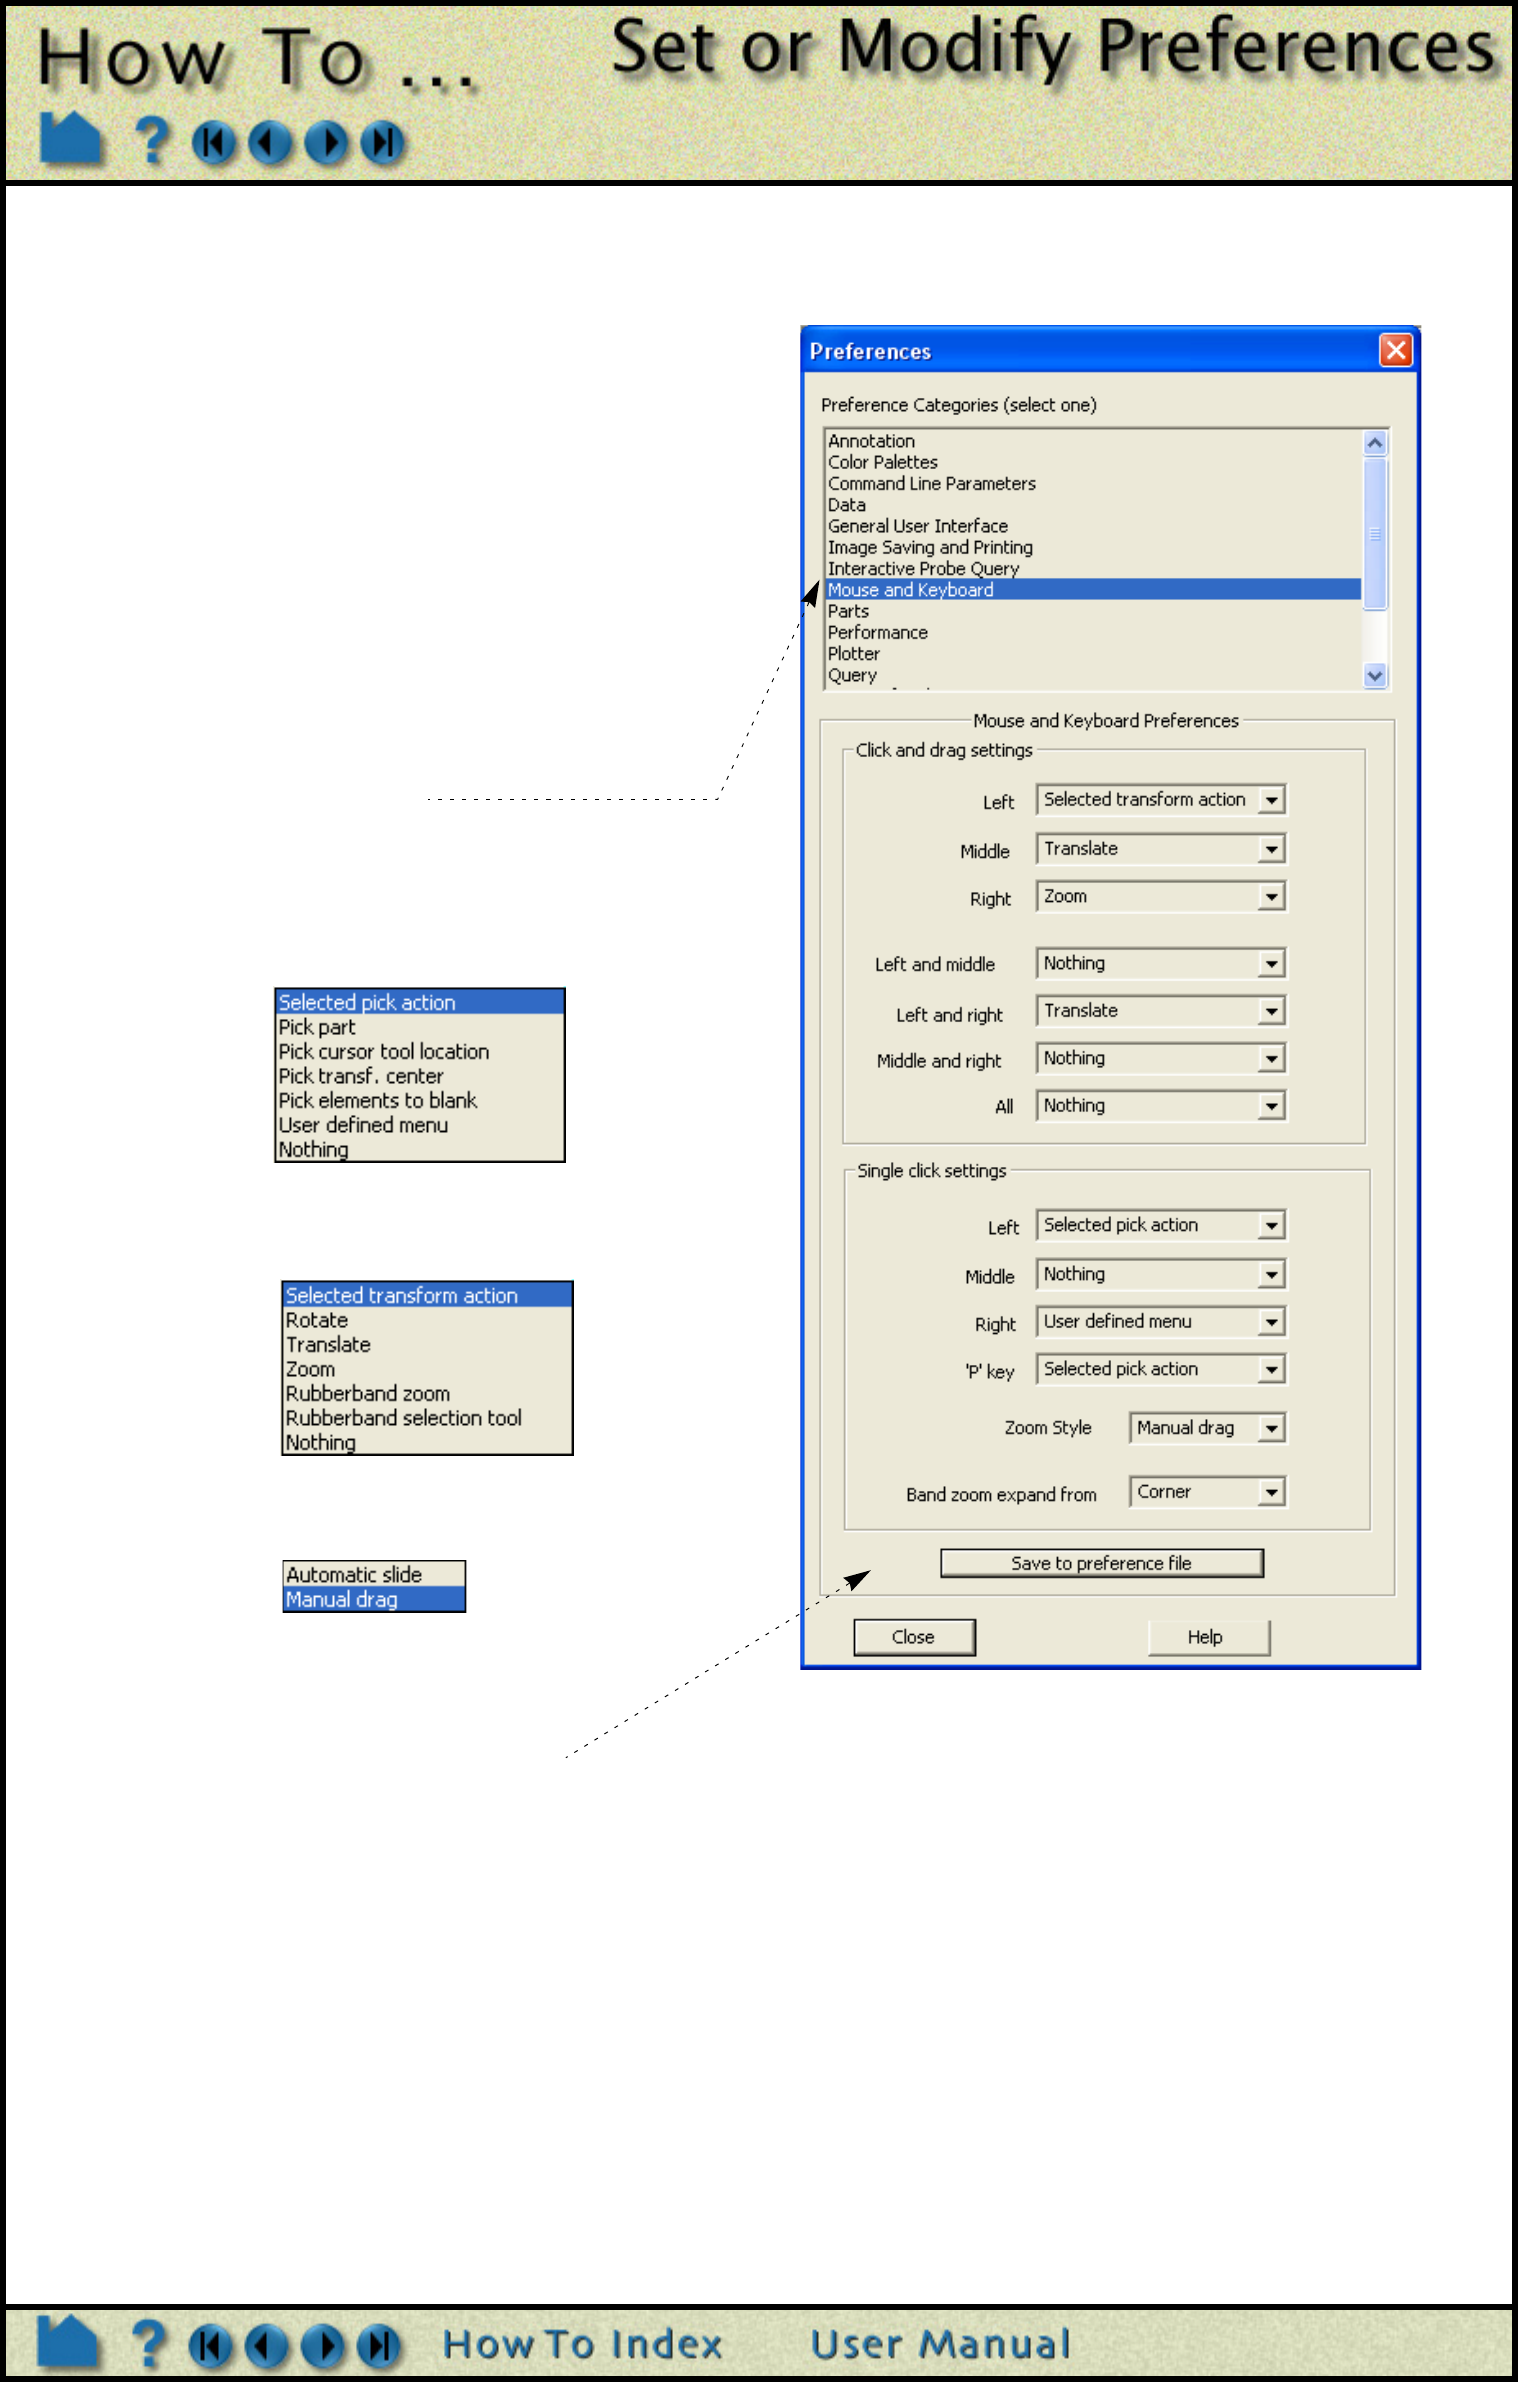Open the click-and-drag Middle button dropdown
The image size is (1518, 2382).
click(1161, 849)
